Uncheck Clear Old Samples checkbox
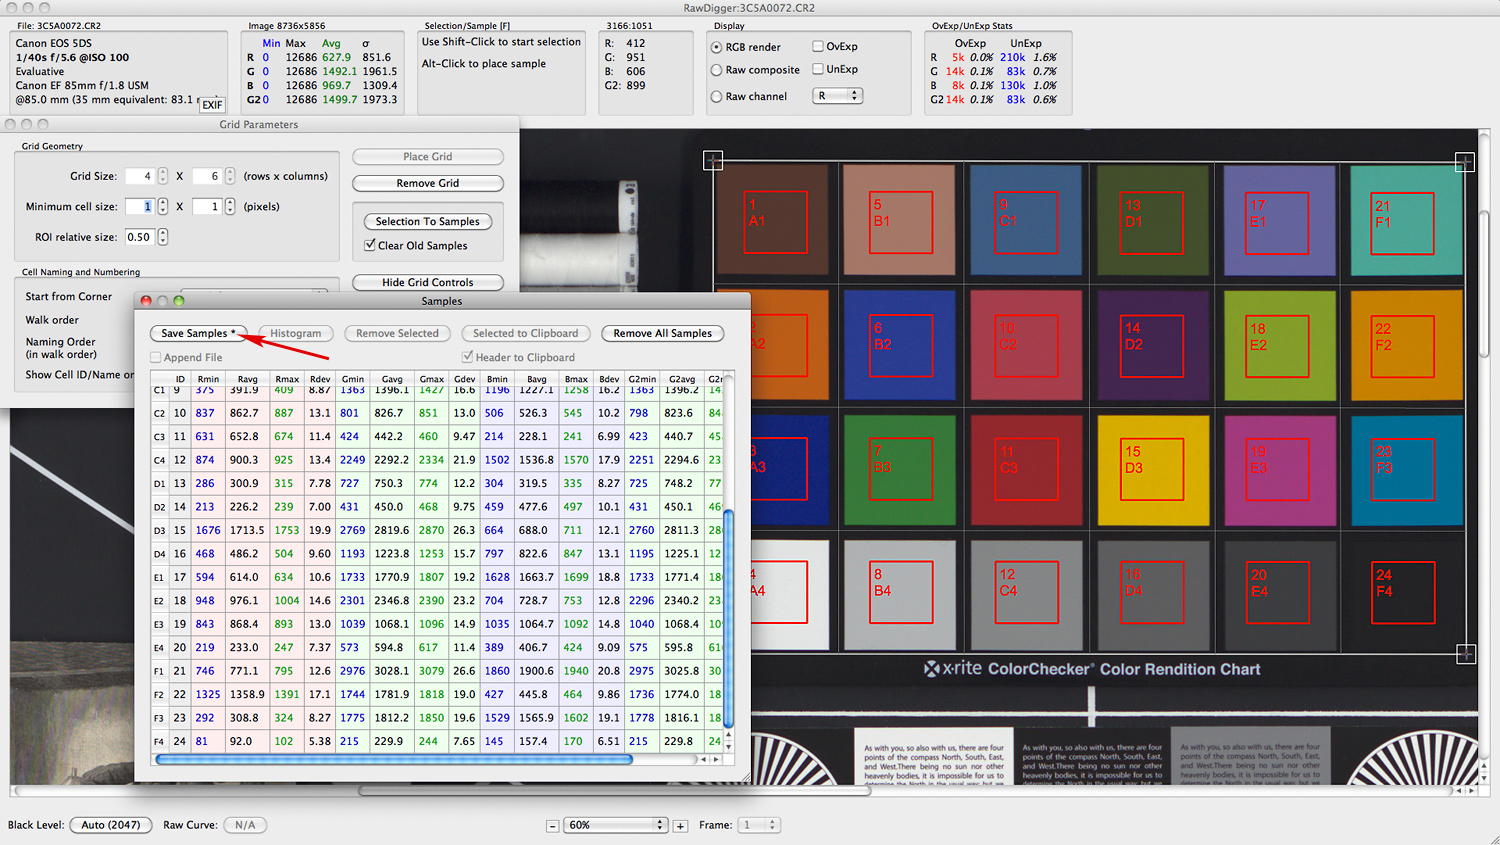This screenshot has width=1500, height=845. coord(370,245)
